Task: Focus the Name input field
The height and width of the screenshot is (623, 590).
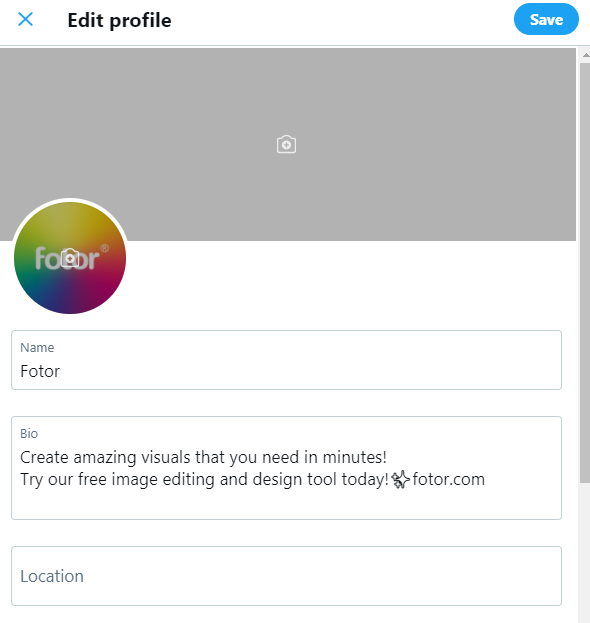Action: coord(286,360)
